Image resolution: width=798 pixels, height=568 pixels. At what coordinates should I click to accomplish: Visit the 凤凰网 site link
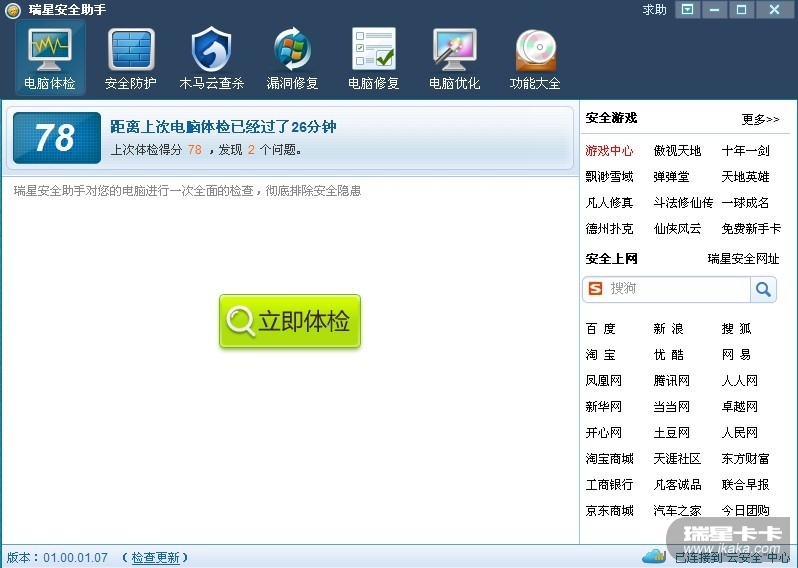[x=604, y=381]
